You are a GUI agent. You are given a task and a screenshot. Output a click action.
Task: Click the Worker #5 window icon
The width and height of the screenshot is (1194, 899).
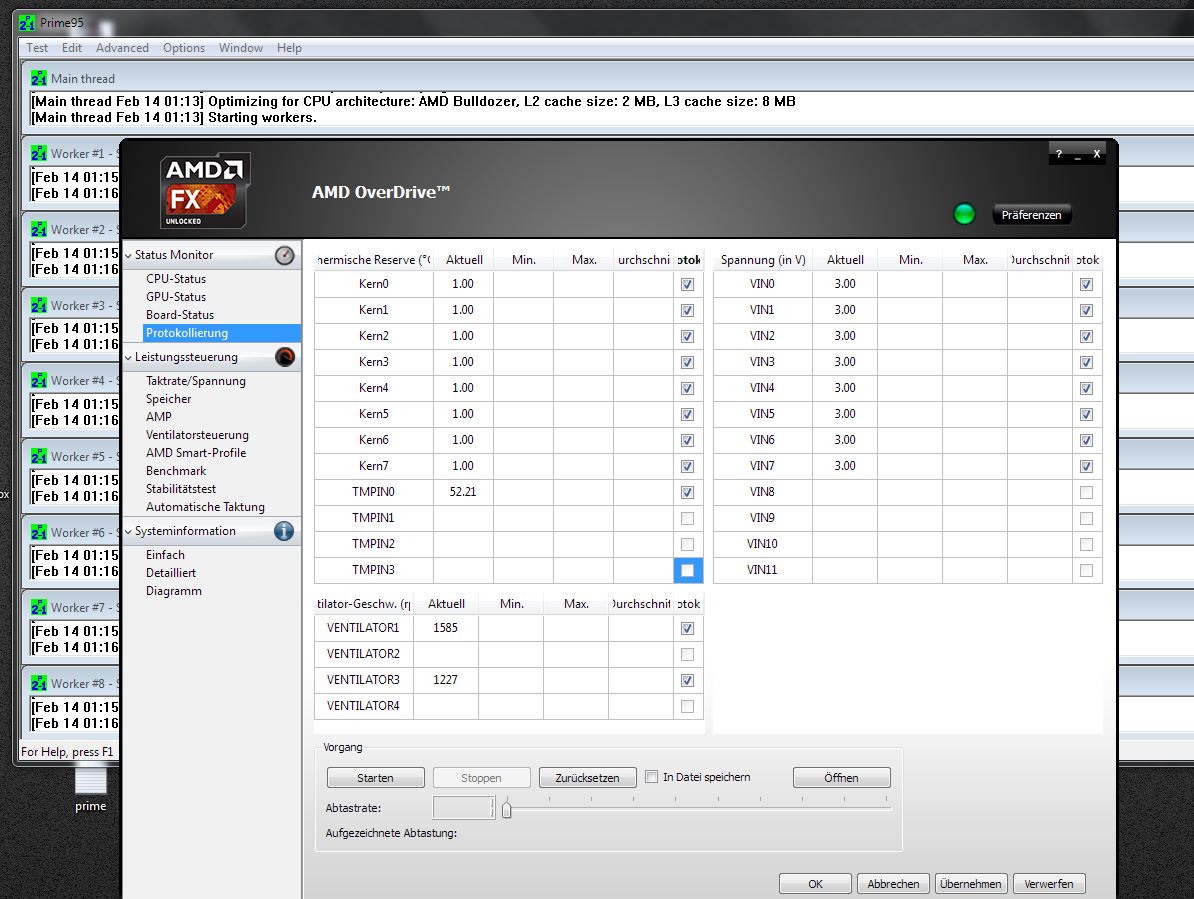tap(39, 457)
